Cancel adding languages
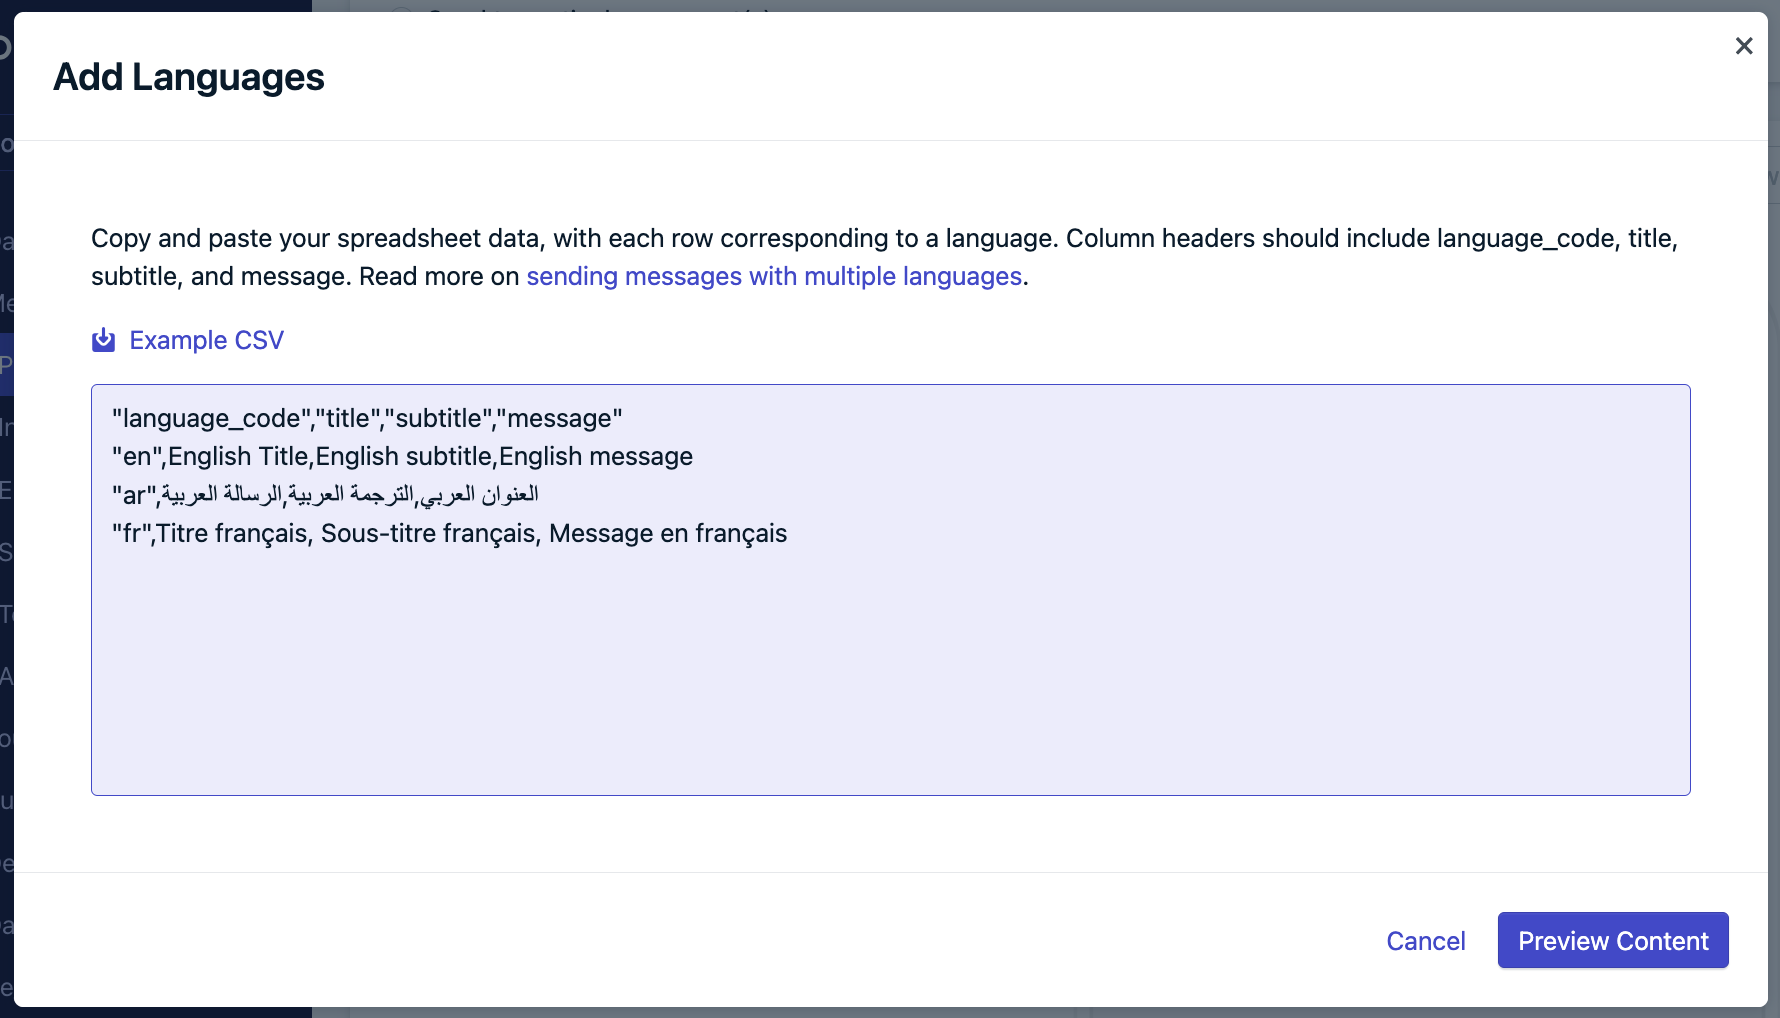 tap(1425, 941)
